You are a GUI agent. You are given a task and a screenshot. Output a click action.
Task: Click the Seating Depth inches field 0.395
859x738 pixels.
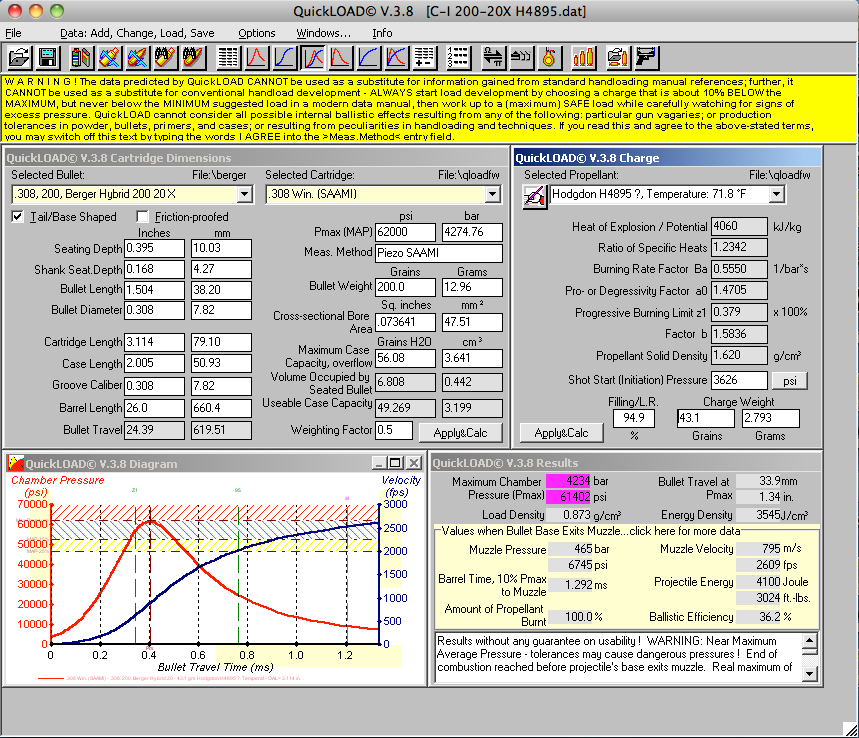click(154, 248)
